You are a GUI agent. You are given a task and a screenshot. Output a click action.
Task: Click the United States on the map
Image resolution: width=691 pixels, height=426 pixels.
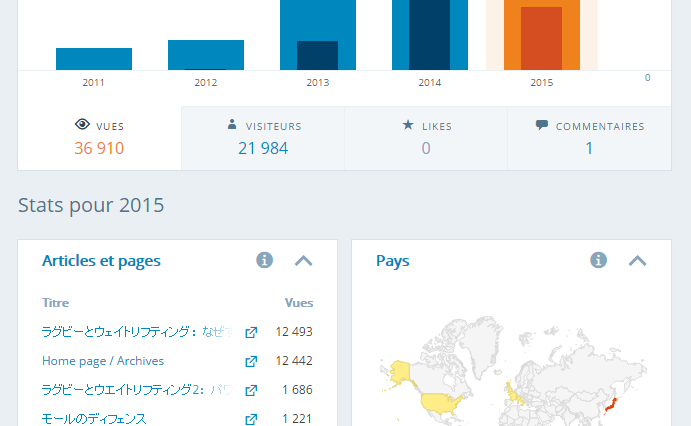[x=441, y=403]
